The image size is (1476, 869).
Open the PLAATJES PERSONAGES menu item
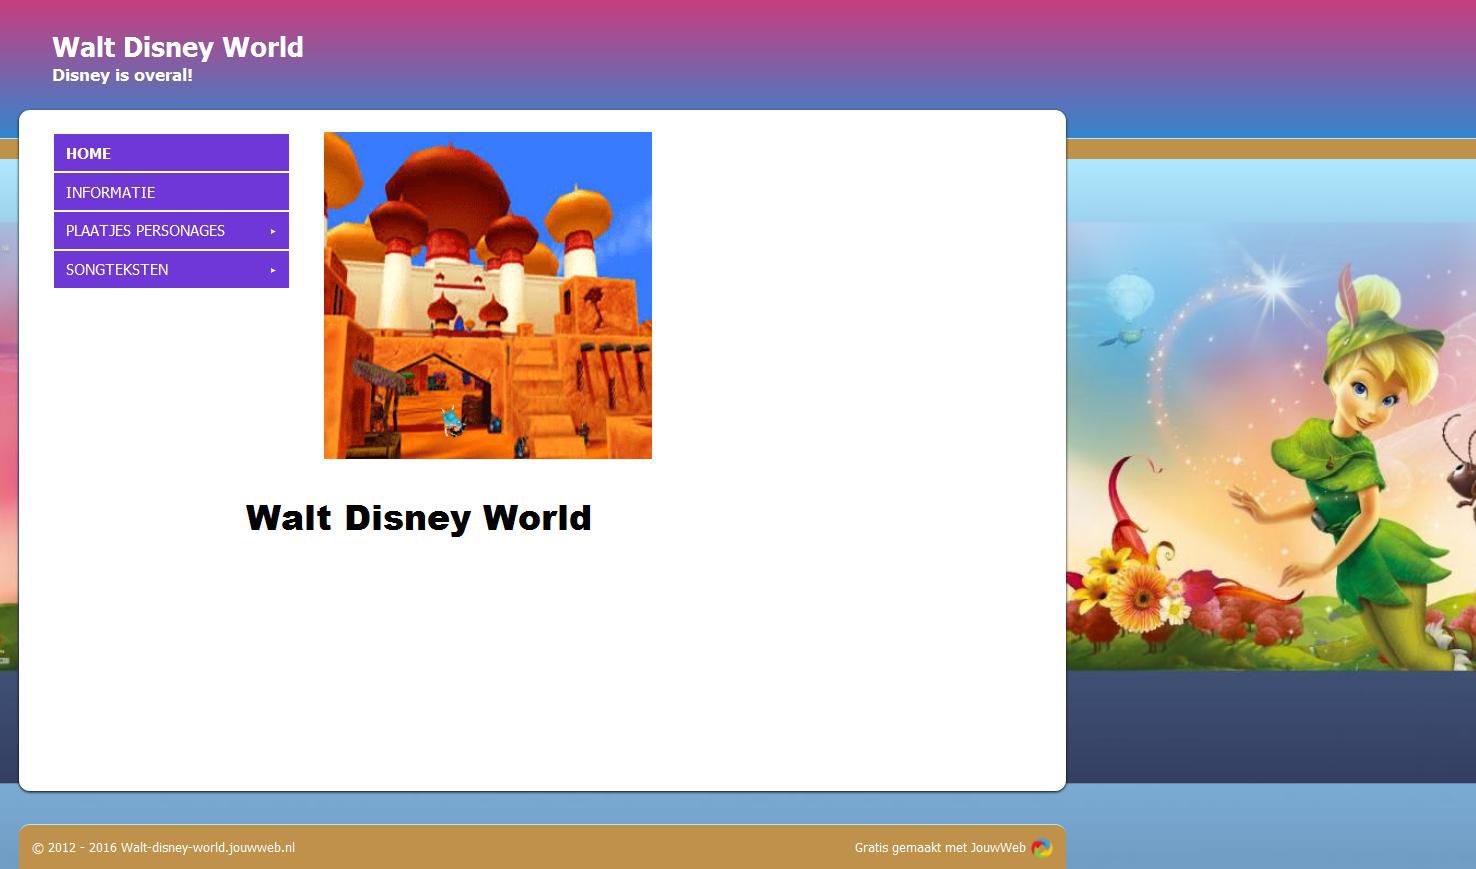pos(171,231)
